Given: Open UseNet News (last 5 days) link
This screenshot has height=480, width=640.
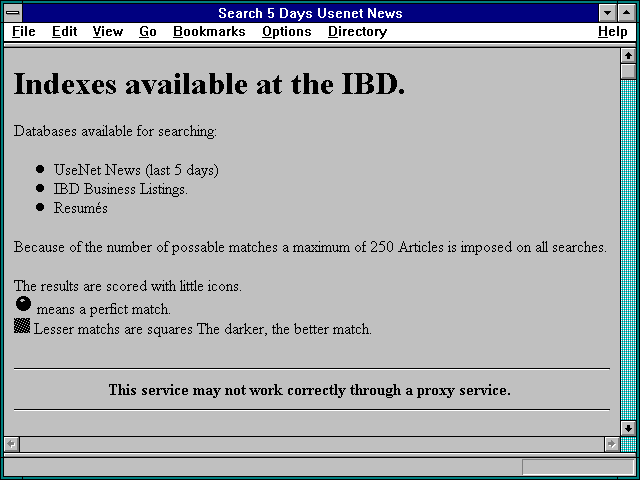Looking at the screenshot, I should coord(136,170).
